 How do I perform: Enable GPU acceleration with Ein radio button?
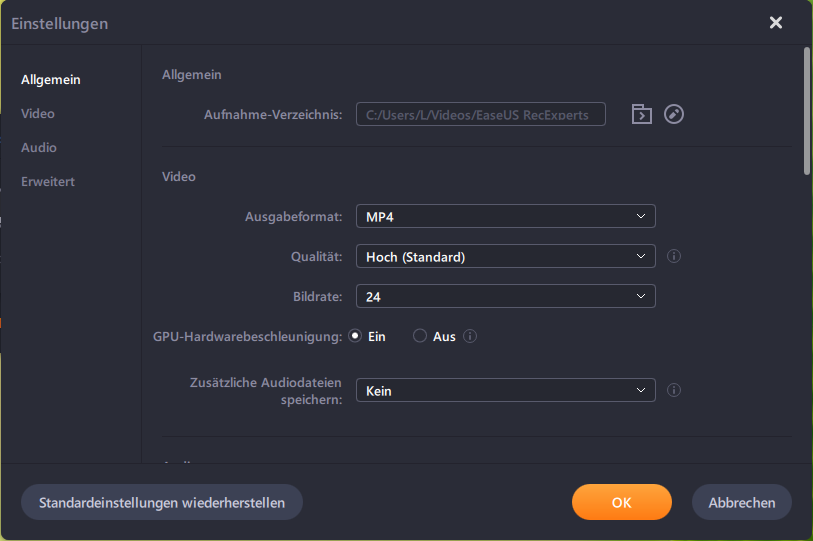355,337
